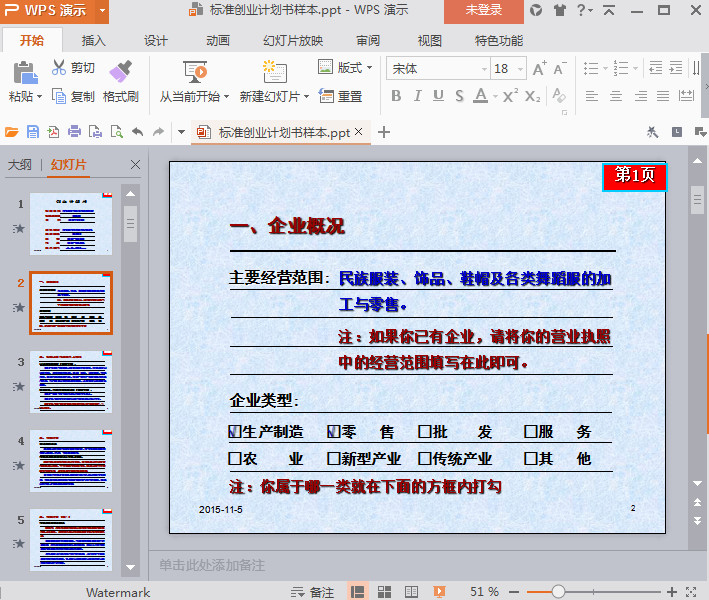Open the numbered list dropdown
709x600 pixels.
pyautogui.click(x=635, y=69)
